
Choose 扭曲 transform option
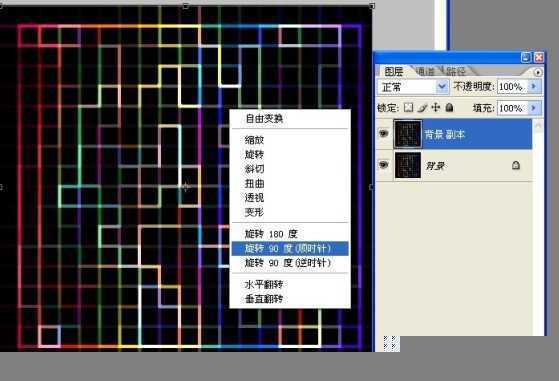click(x=254, y=184)
